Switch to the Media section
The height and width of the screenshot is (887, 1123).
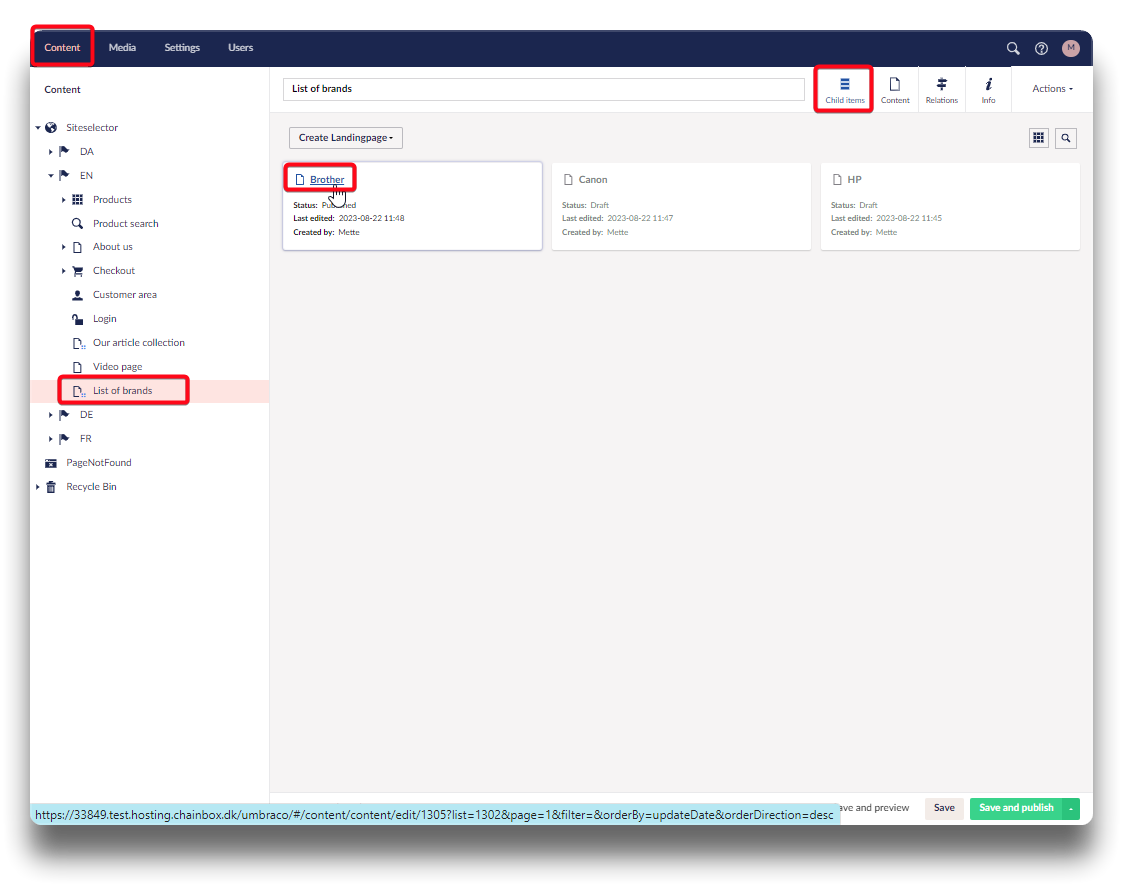(122, 48)
